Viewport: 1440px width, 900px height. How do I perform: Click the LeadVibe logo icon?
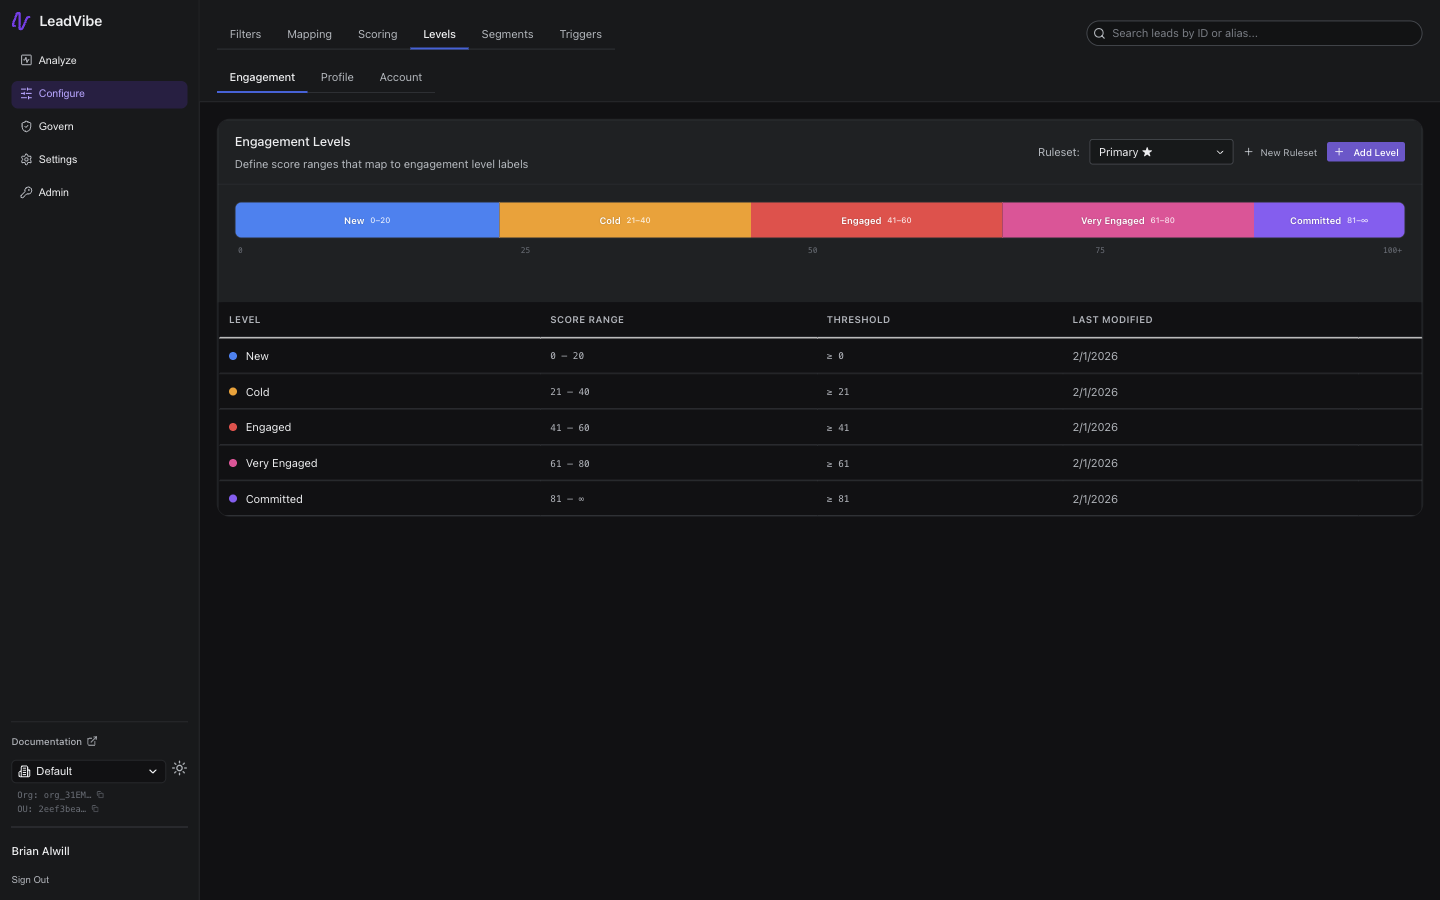pos(20,20)
